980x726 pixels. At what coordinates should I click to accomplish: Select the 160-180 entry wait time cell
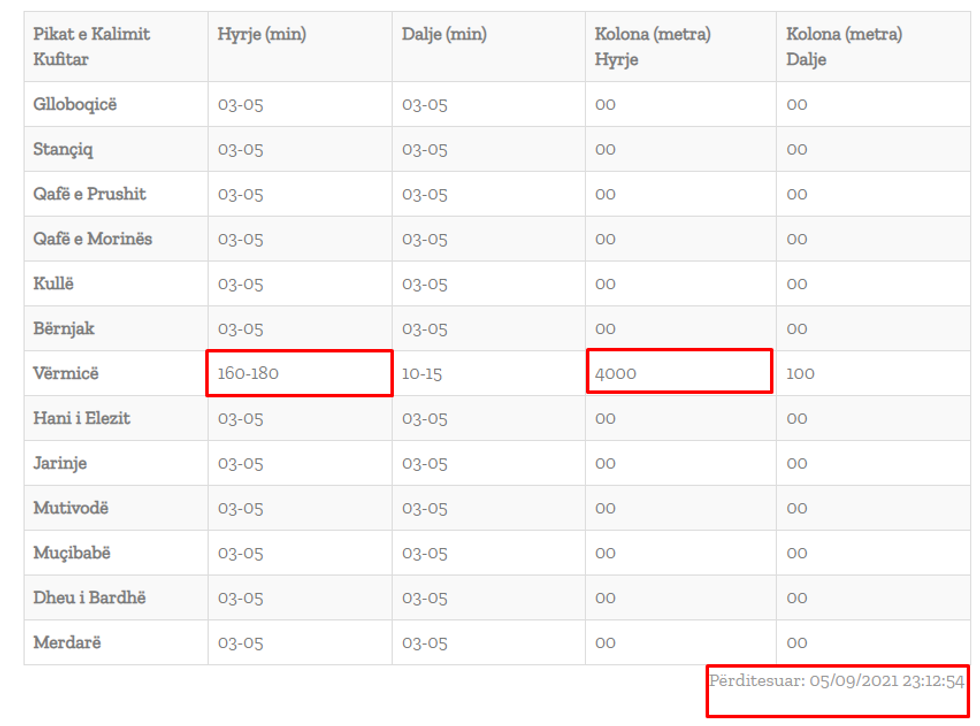click(248, 373)
